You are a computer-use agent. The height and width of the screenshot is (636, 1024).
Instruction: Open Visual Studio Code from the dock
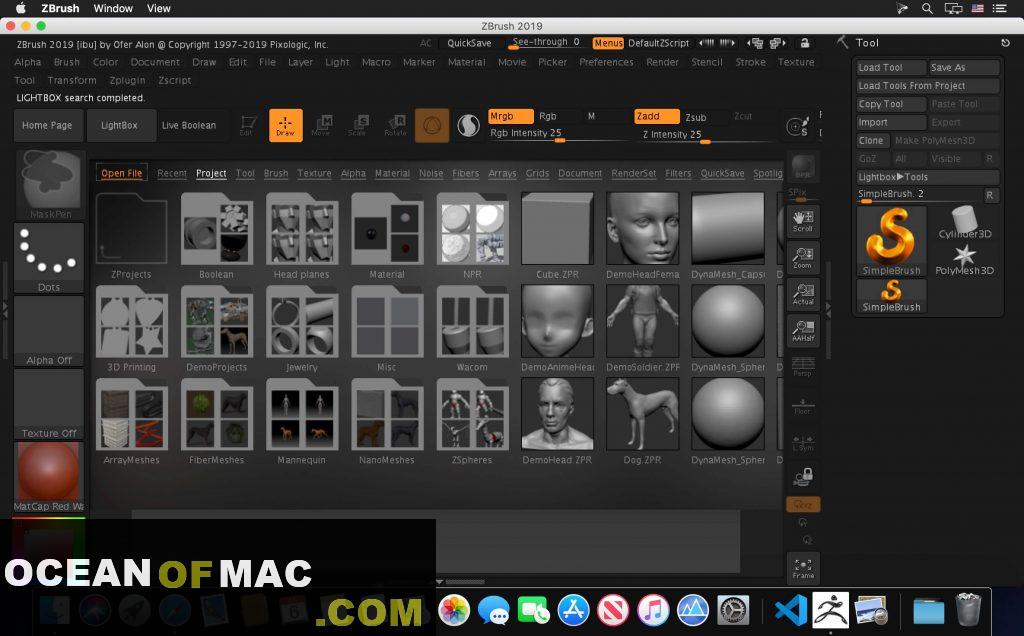pyautogui.click(x=790, y=611)
